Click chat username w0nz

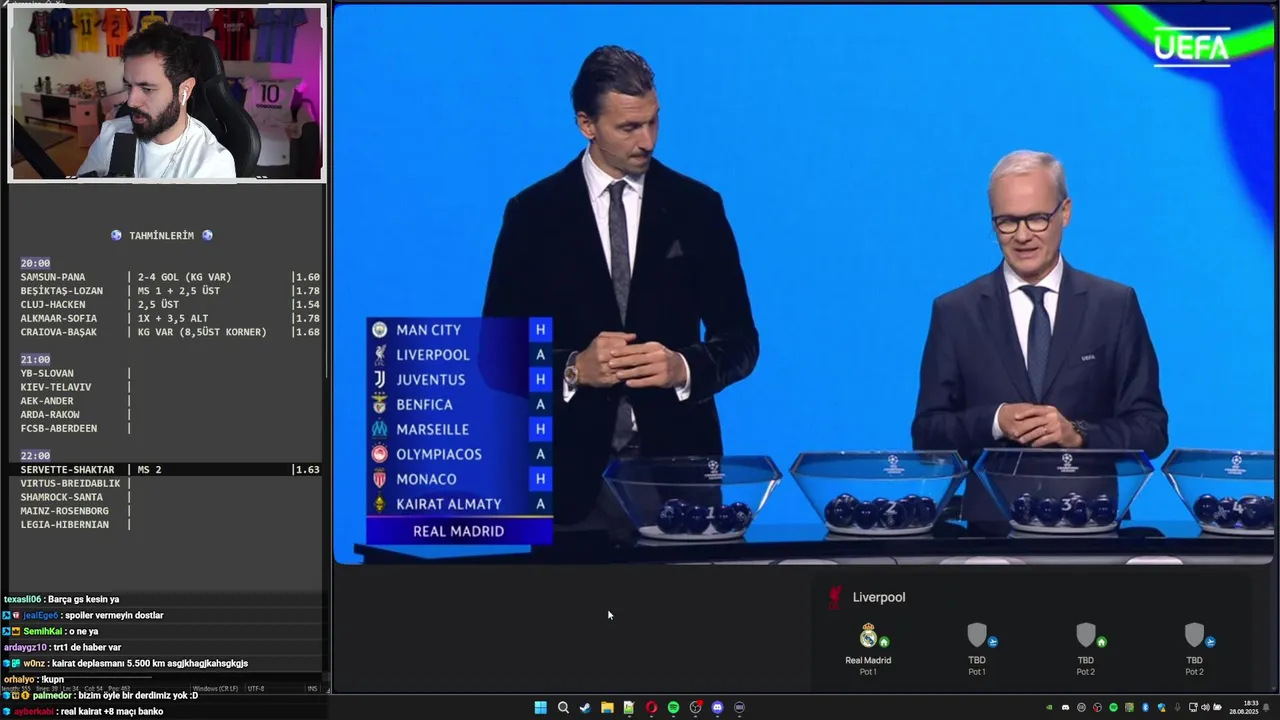pos(35,663)
